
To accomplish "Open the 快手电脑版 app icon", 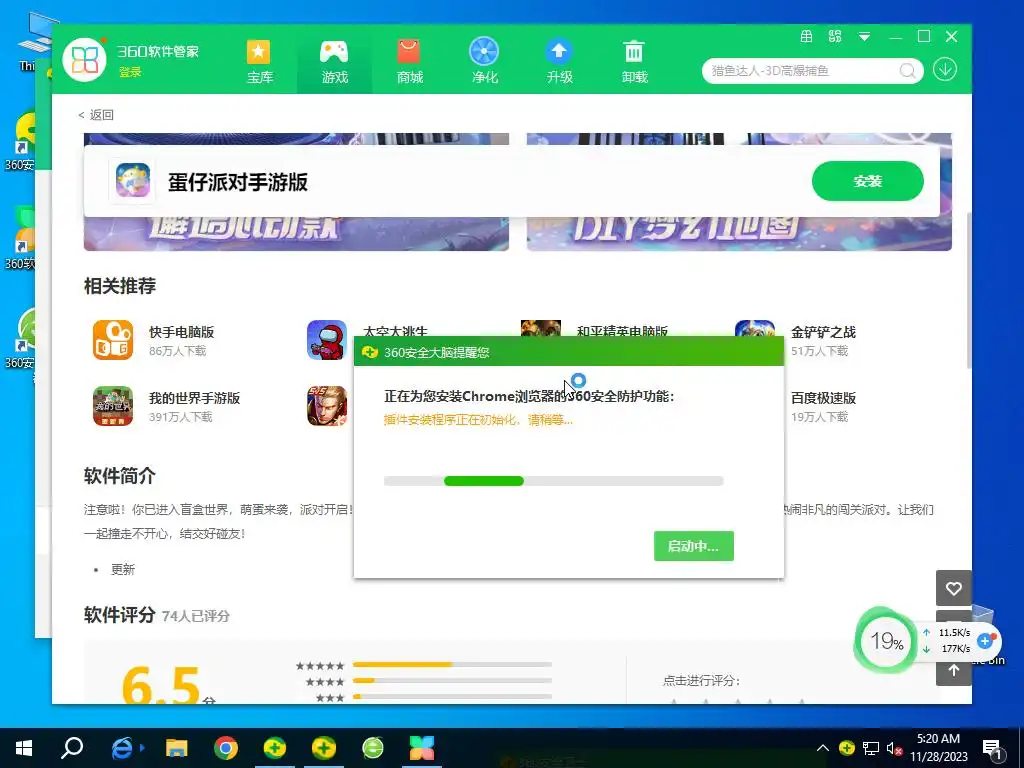I will 113,340.
